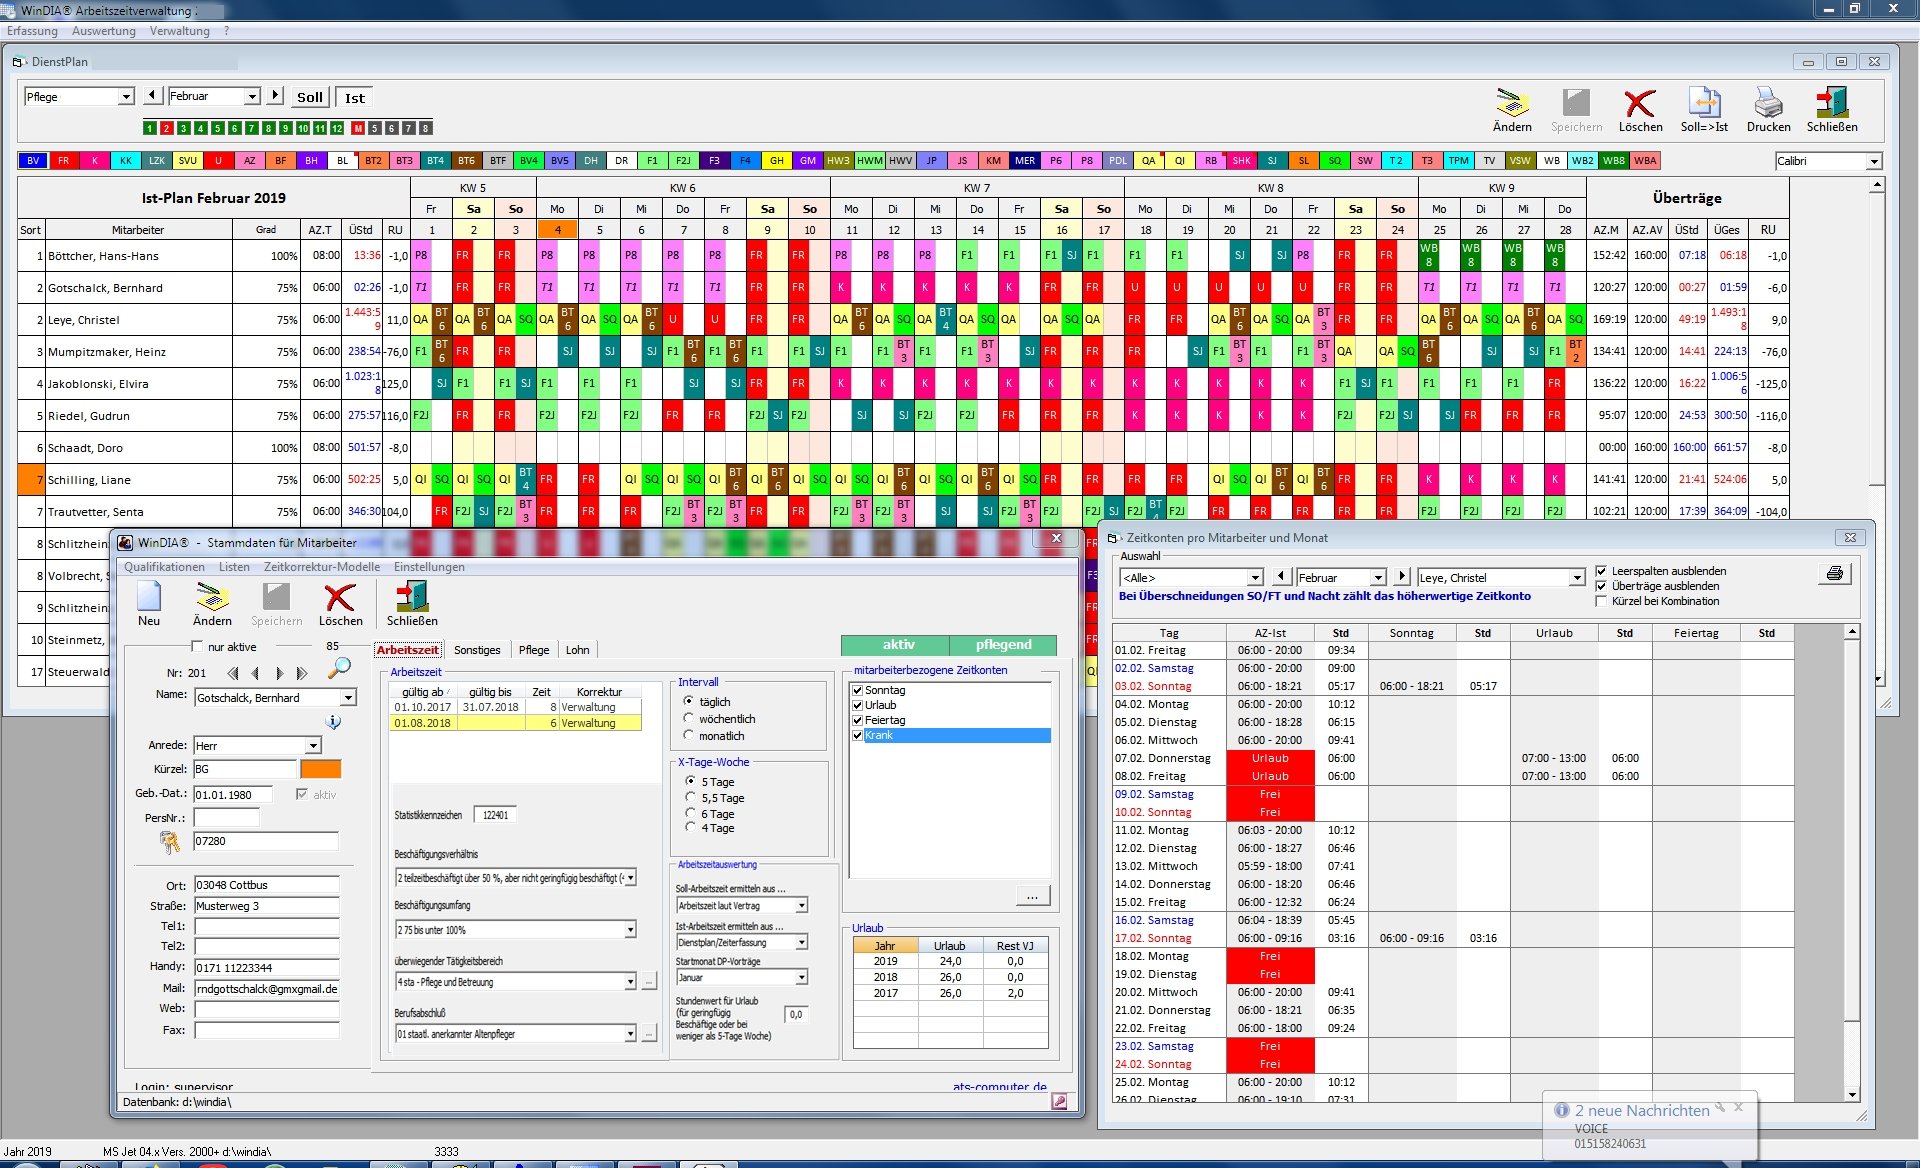Open the Auswertung menu
Screen dimensions: 1920x1168
(103, 31)
